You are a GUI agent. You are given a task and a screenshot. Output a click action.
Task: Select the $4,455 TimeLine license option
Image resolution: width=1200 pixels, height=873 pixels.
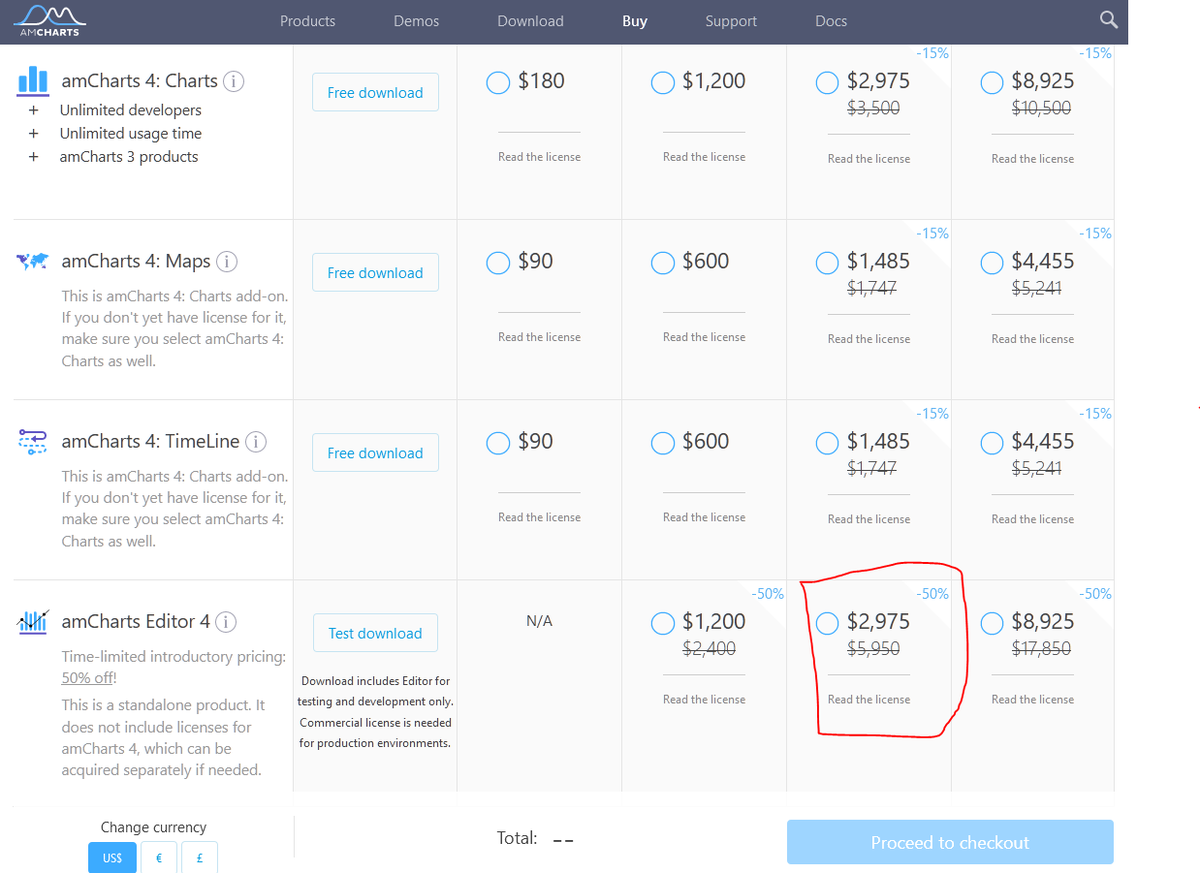992,442
